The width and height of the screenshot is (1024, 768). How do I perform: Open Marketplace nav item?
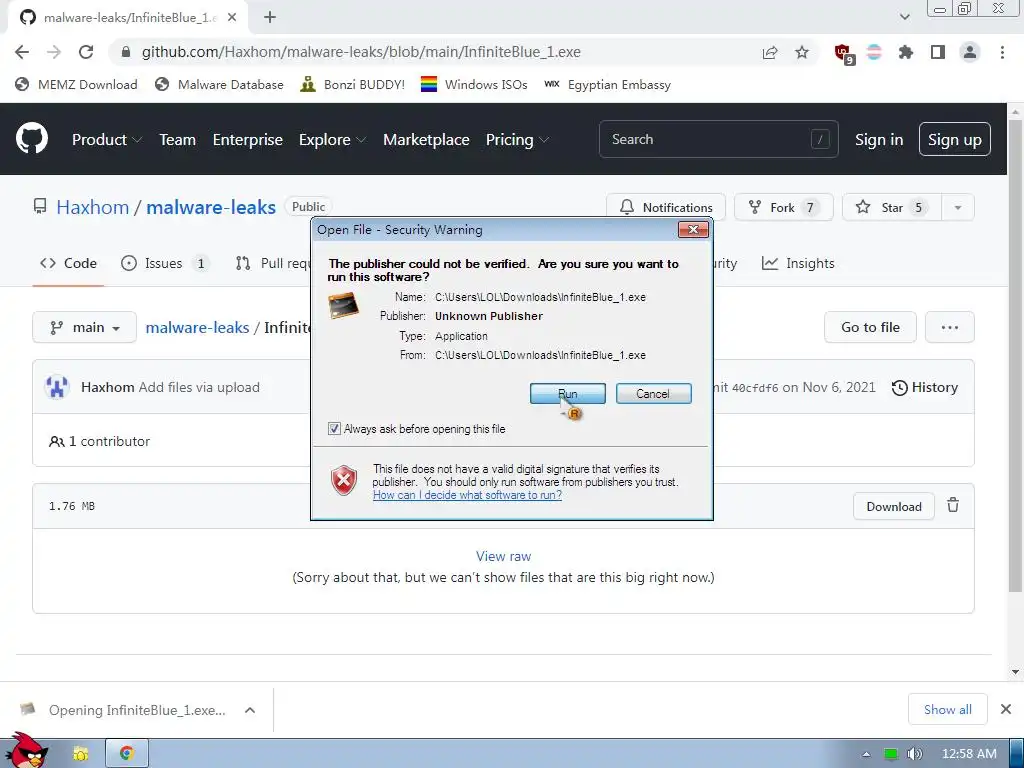tap(426, 139)
